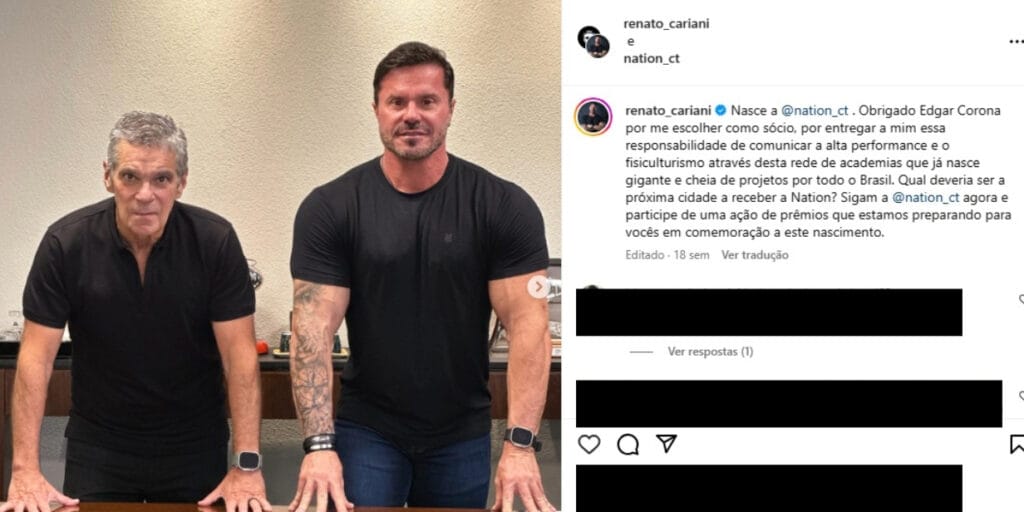Open the stacked profile avatars in the header

click(594, 41)
